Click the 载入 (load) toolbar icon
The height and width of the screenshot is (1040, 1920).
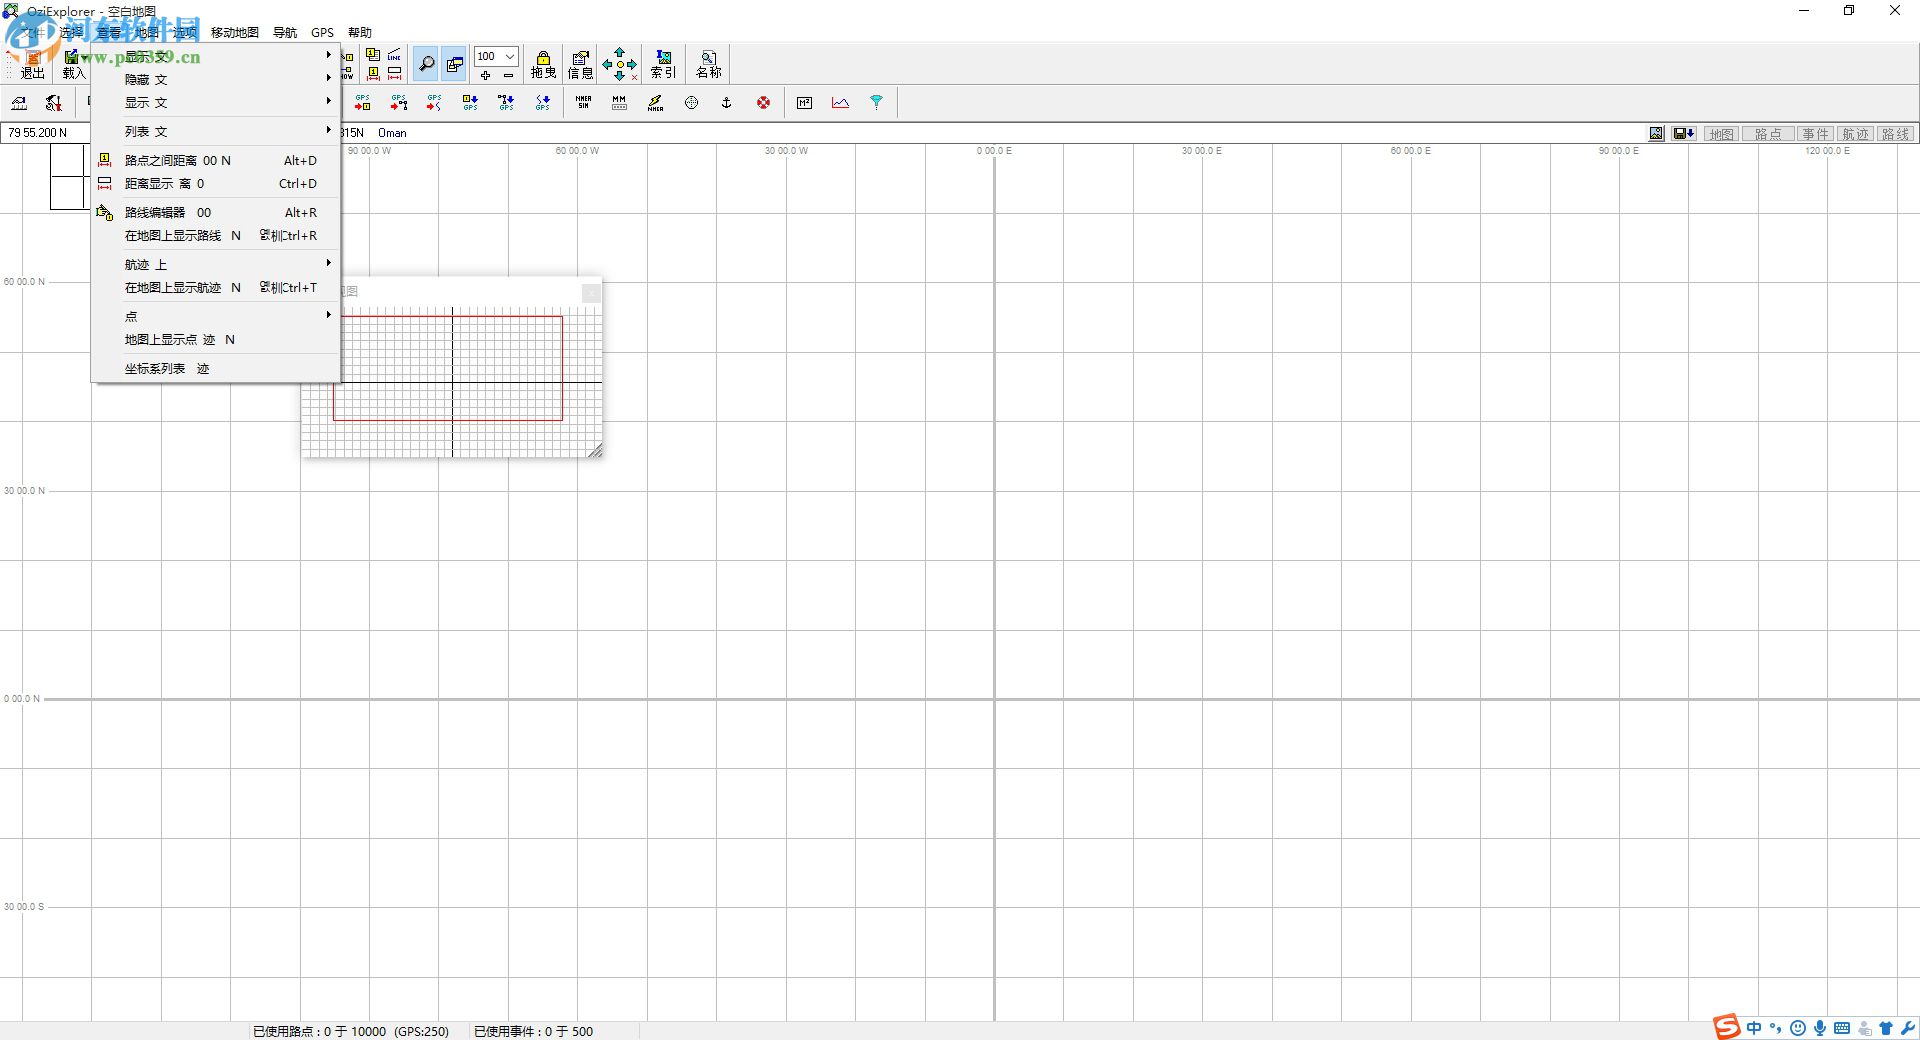pyautogui.click(x=73, y=65)
